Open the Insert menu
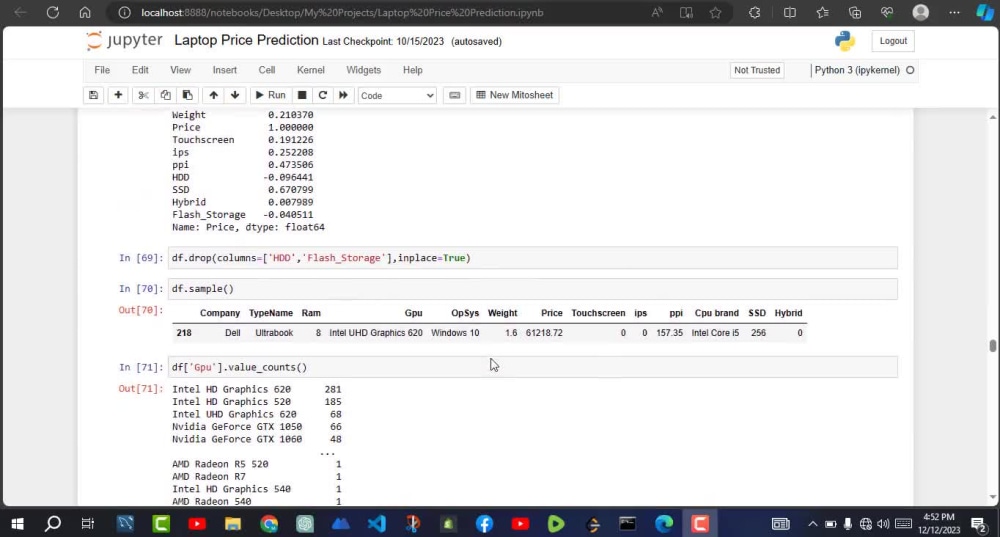The image size is (1000, 537). pos(224,70)
